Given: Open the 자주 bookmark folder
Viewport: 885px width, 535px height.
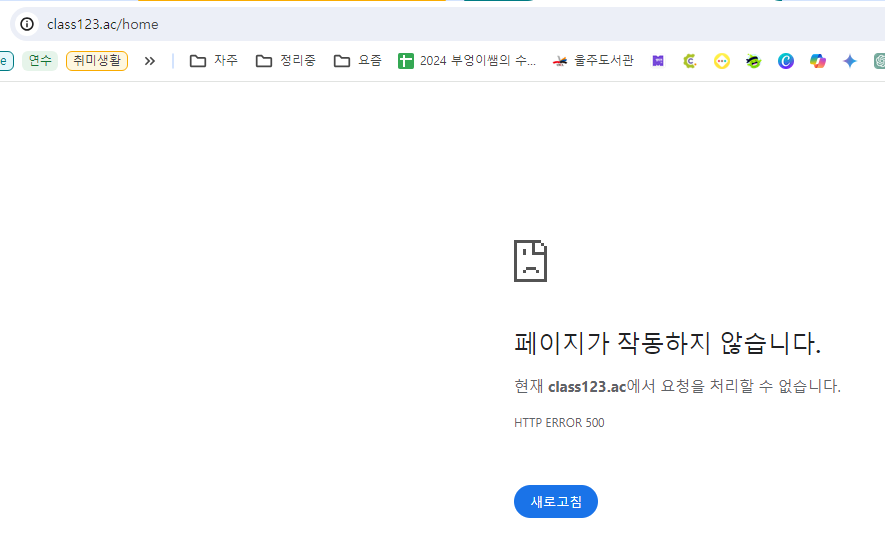Looking at the screenshot, I should coord(214,61).
